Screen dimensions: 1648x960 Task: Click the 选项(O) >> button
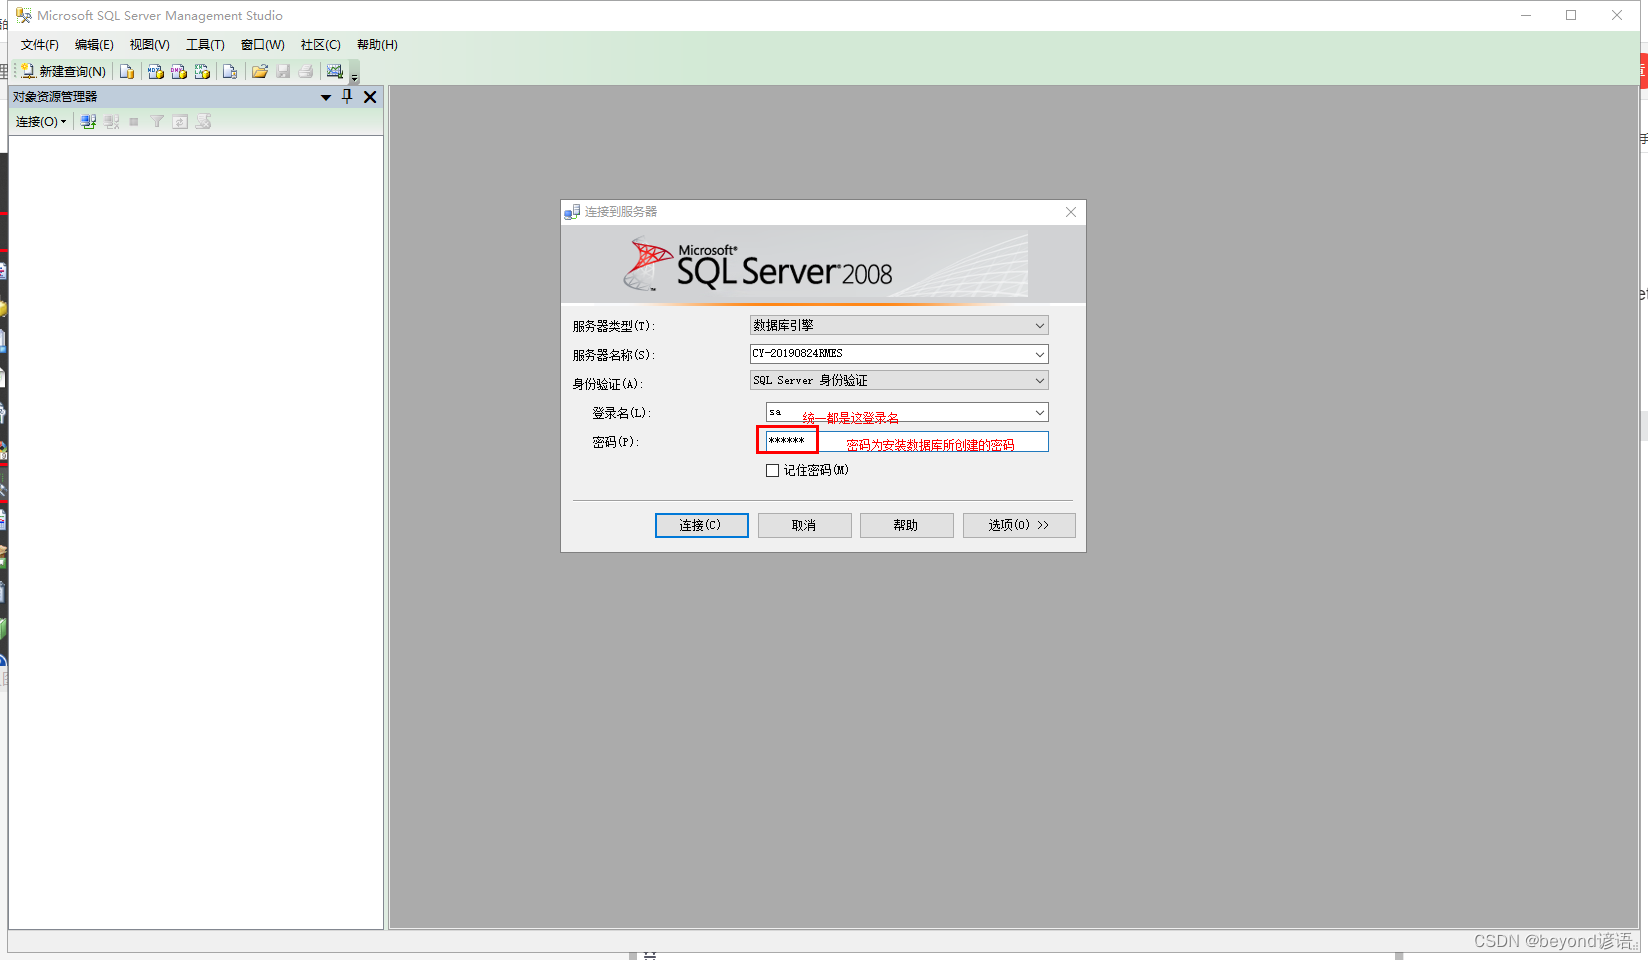1019,525
